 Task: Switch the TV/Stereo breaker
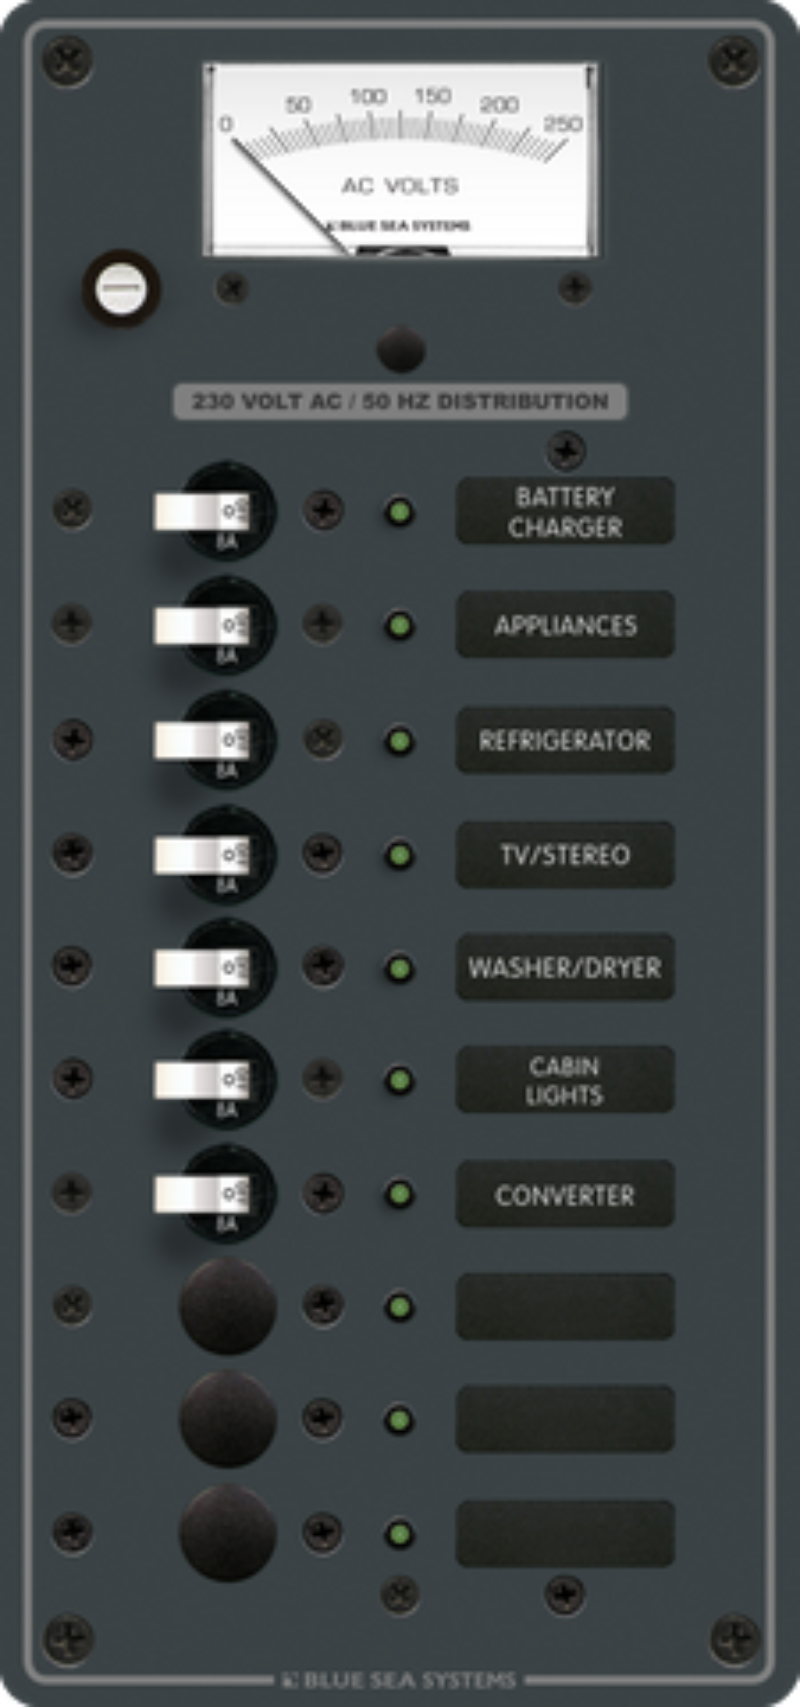click(202, 855)
